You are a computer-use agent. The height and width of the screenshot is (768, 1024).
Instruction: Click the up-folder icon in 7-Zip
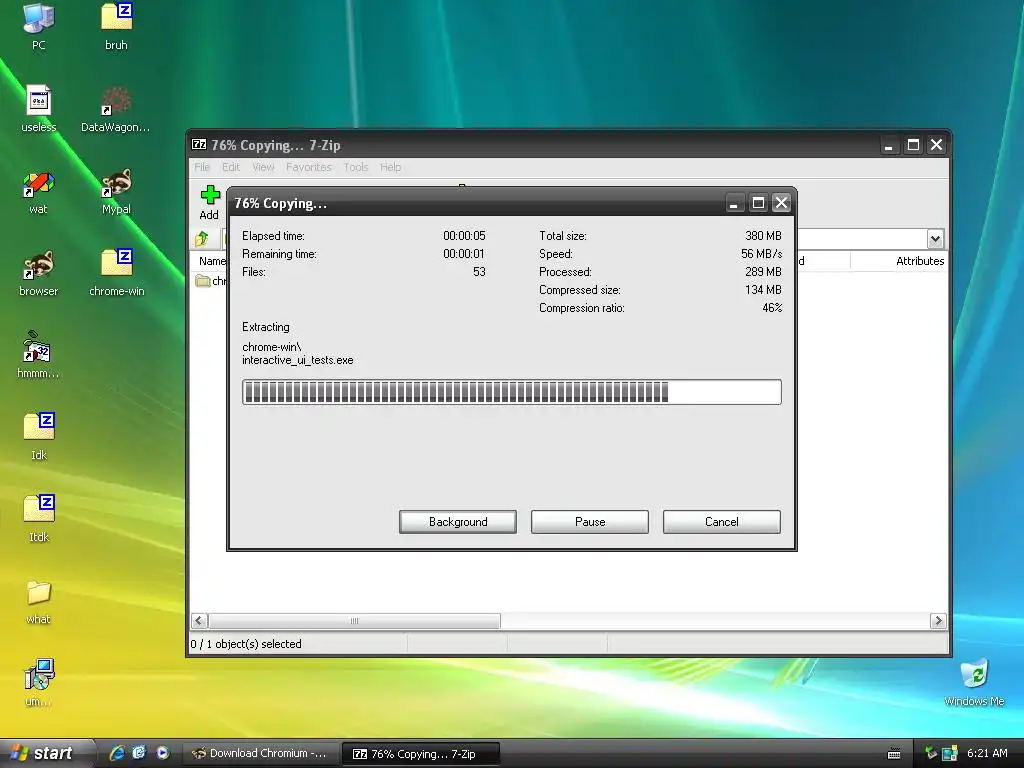click(202, 238)
